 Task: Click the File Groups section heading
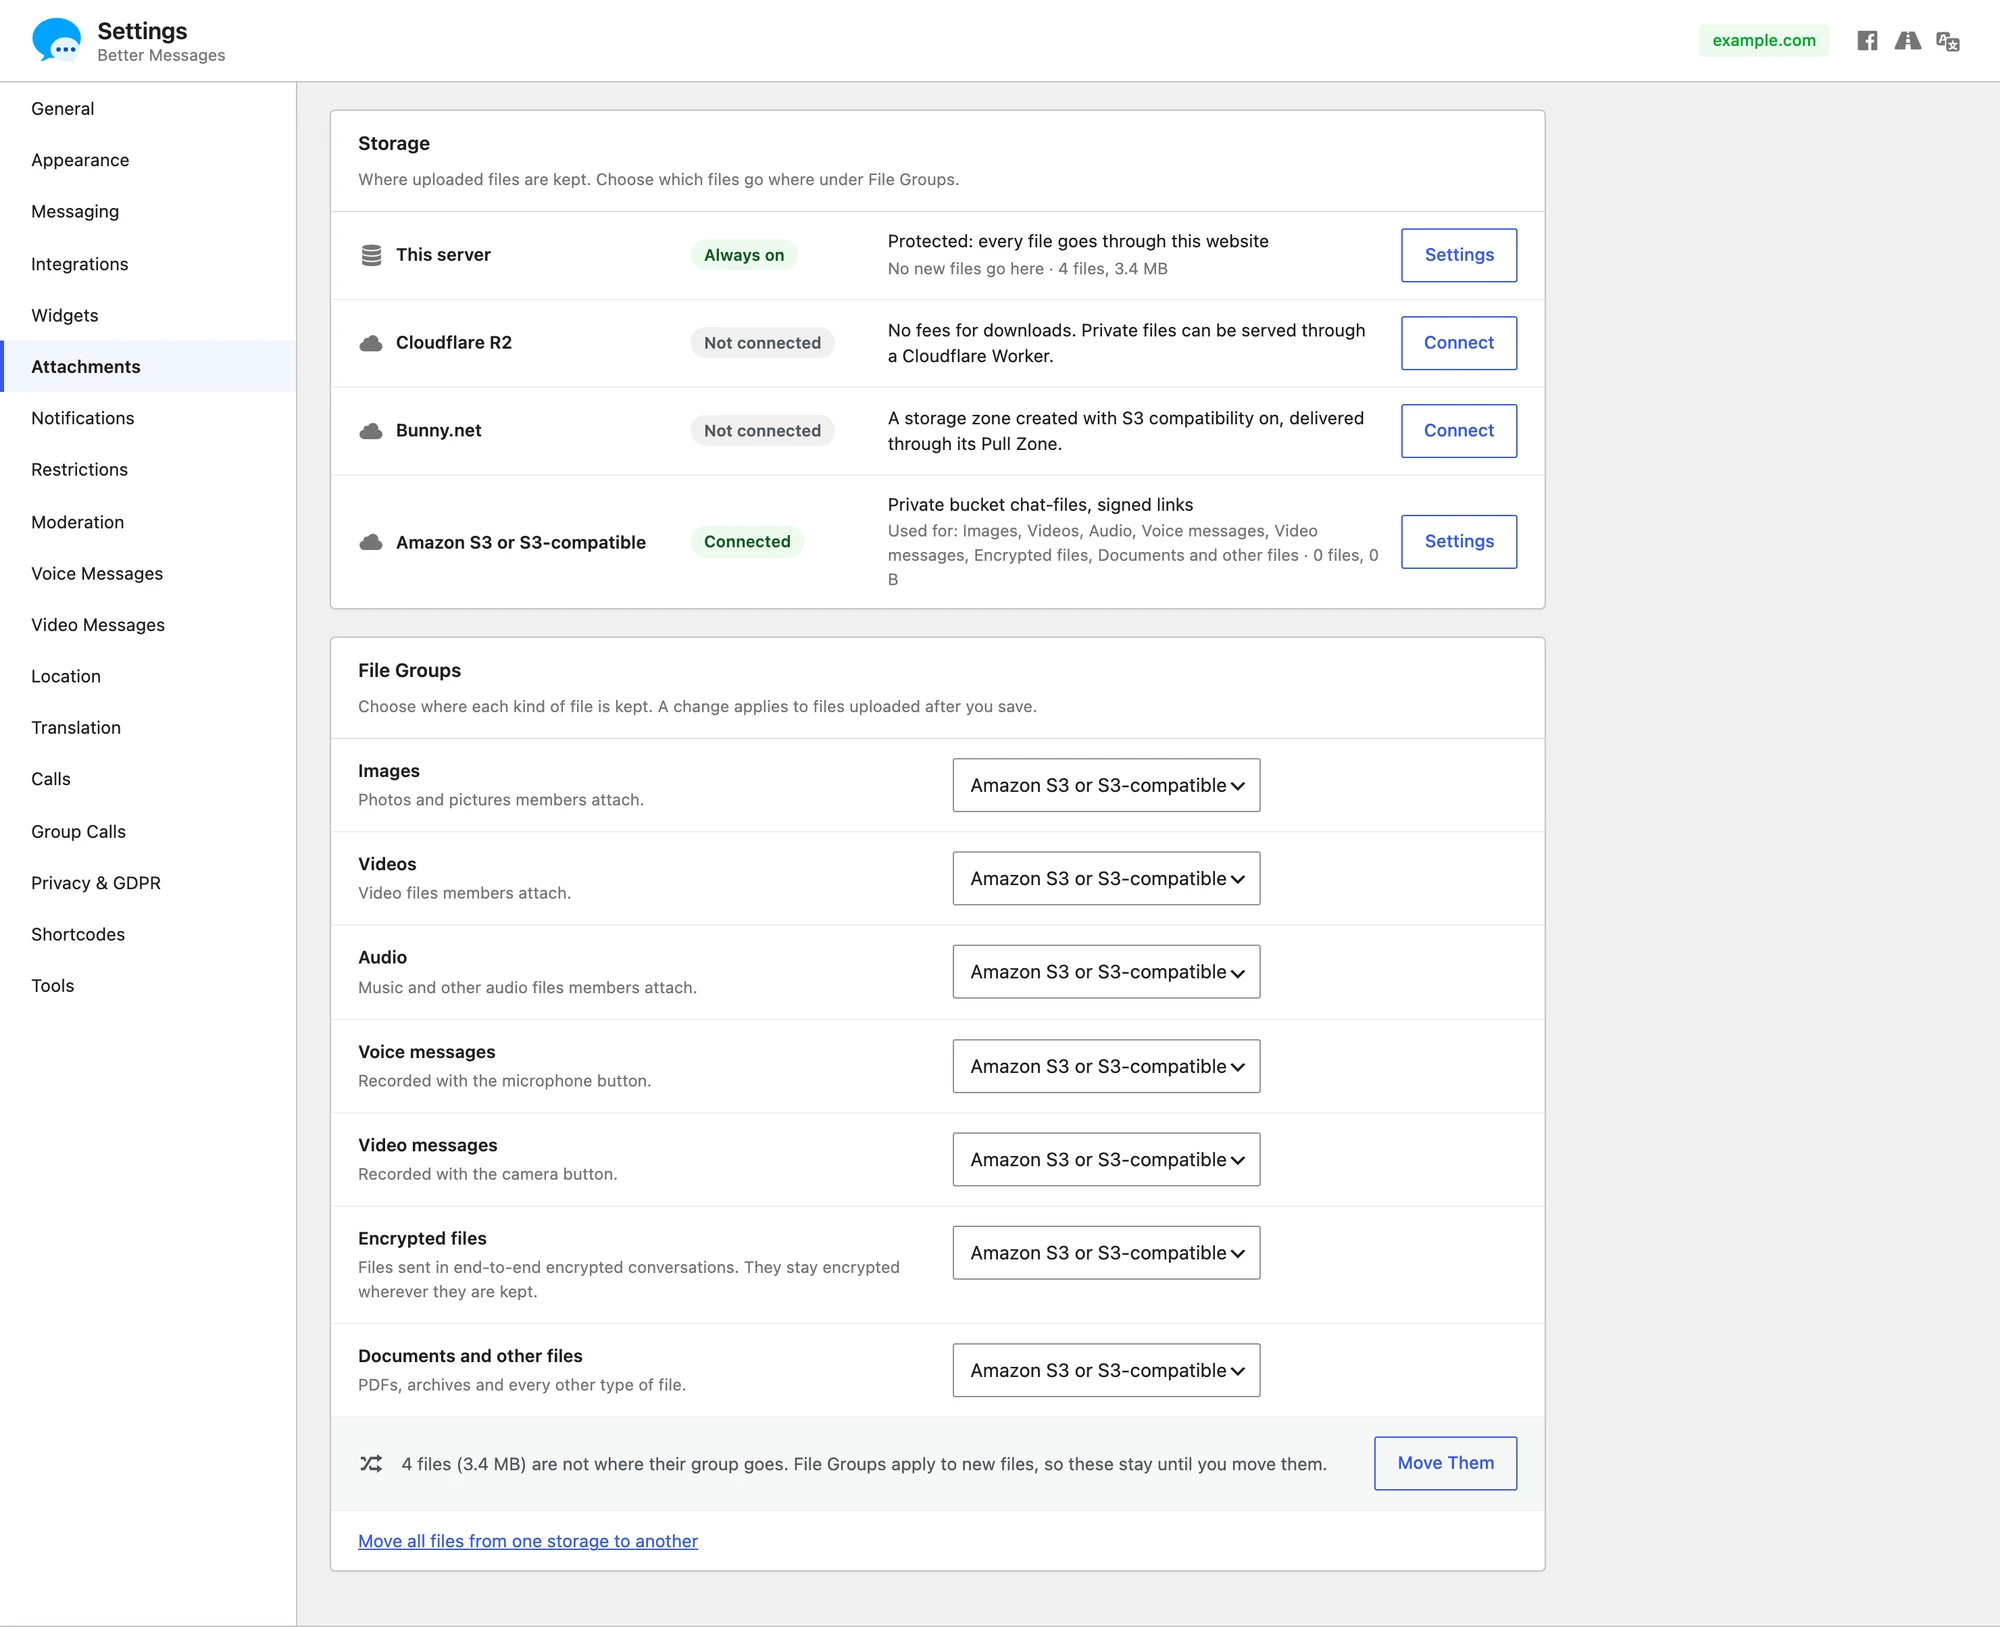[x=410, y=671]
